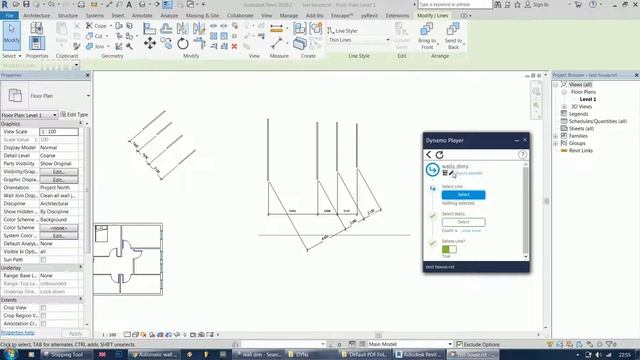Open the Line Style Thin Lines dropdown

click(x=387, y=40)
